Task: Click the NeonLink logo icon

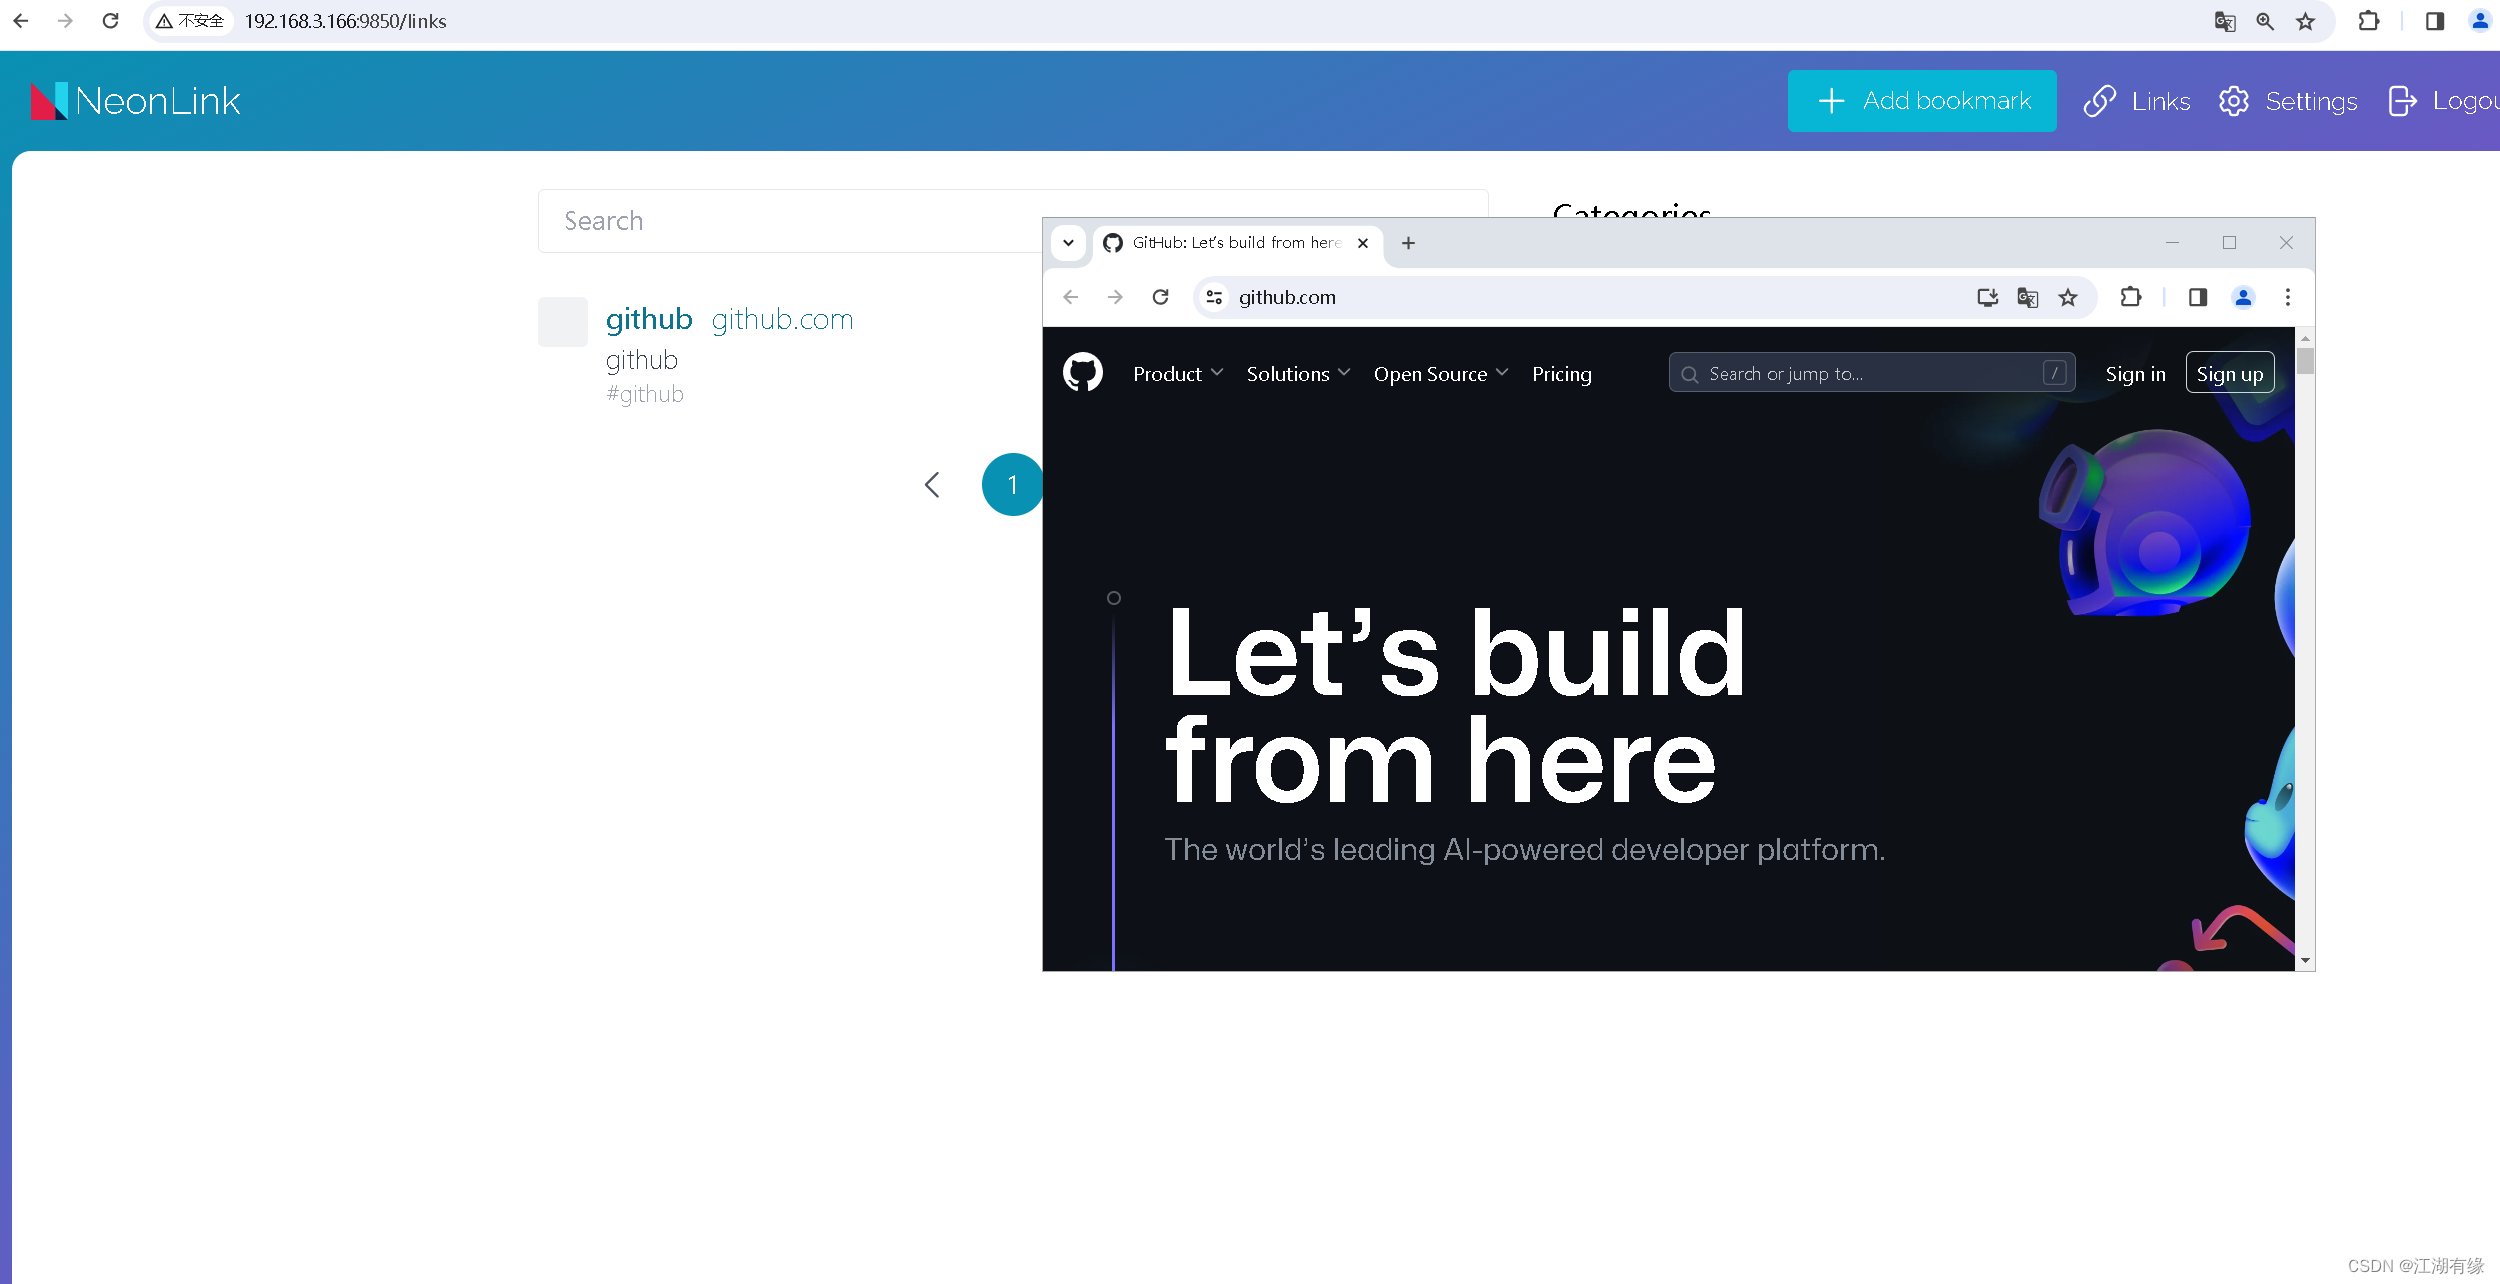Action: (x=49, y=101)
